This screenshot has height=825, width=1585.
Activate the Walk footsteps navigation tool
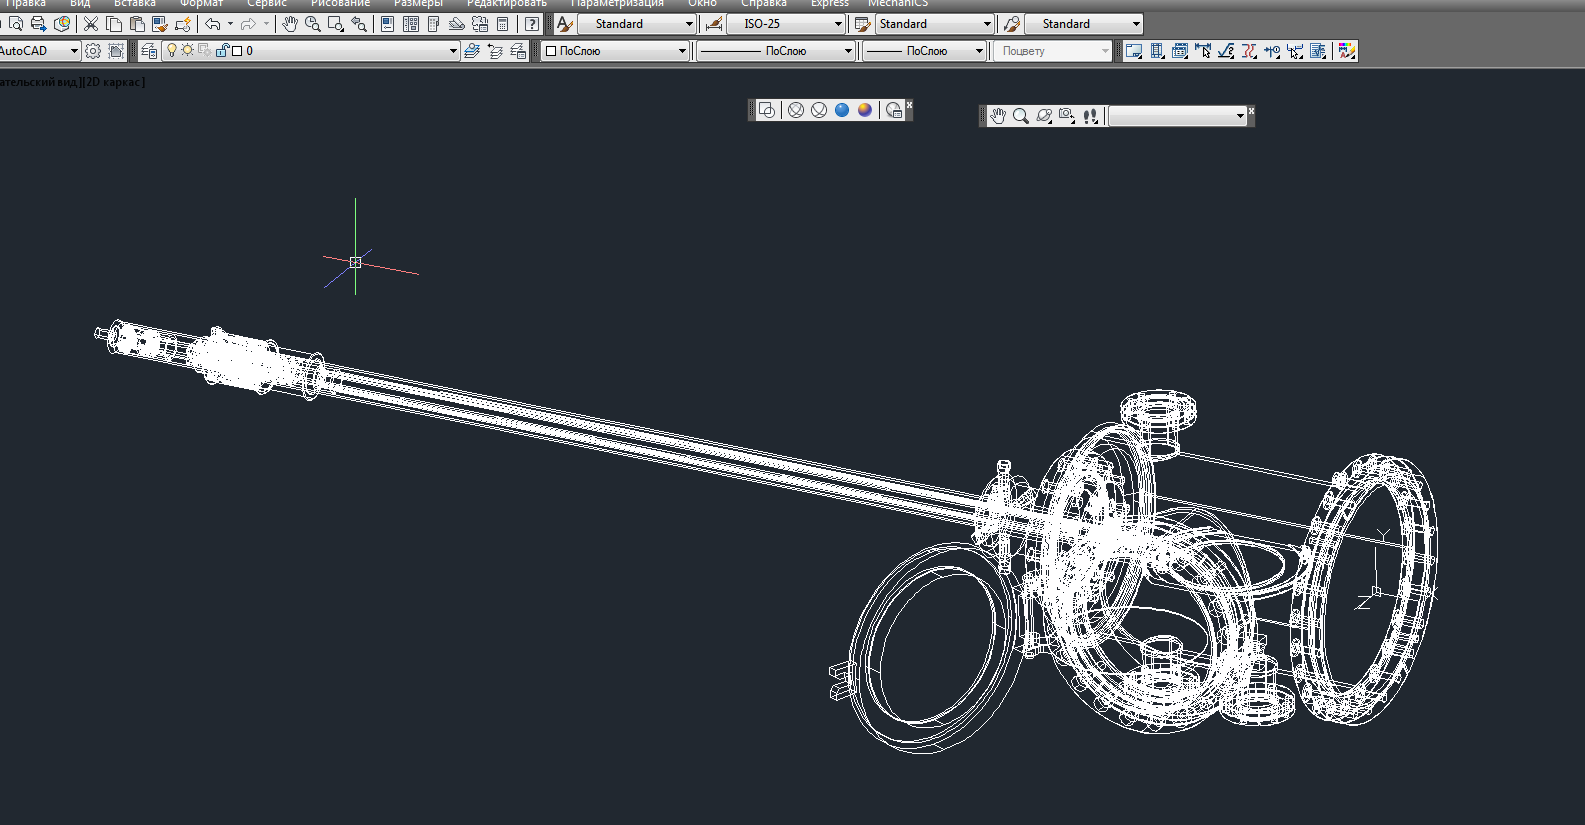[1090, 116]
